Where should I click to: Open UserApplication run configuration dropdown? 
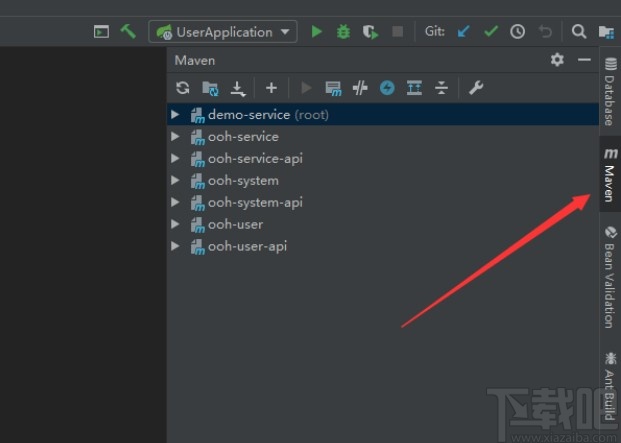pos(223,32)
